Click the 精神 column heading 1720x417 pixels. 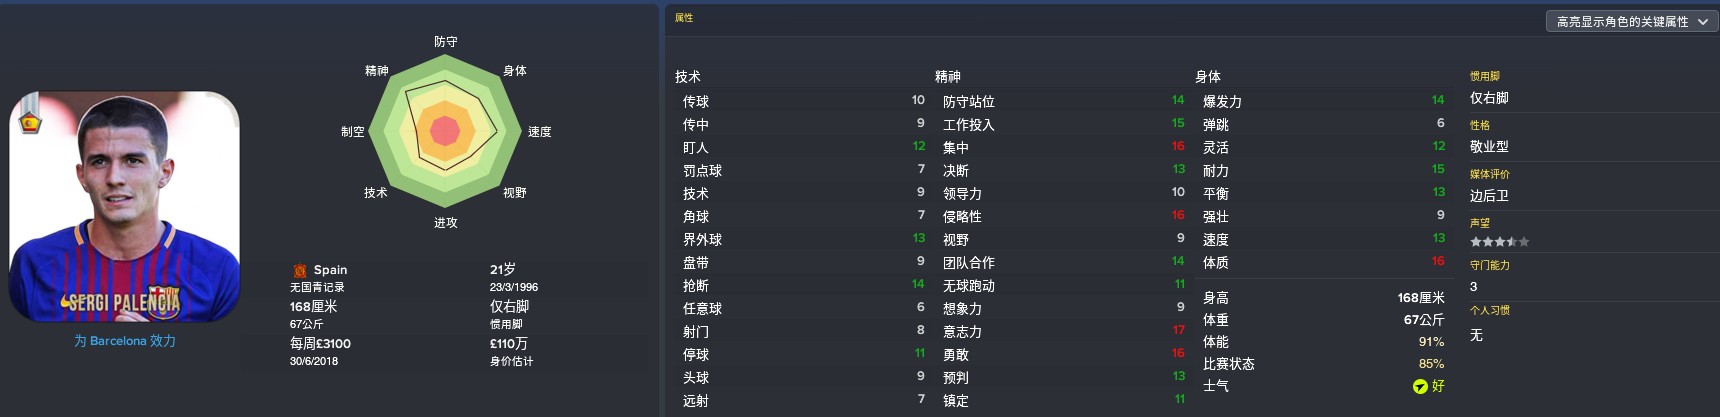pyautogui.click(x=948, y=77)
